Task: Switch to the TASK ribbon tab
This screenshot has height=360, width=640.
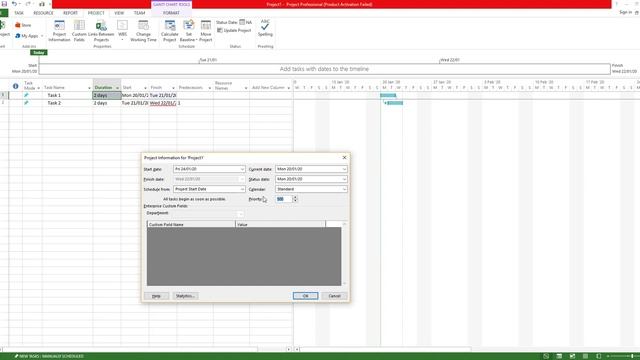Action: (x=19, y=13)
